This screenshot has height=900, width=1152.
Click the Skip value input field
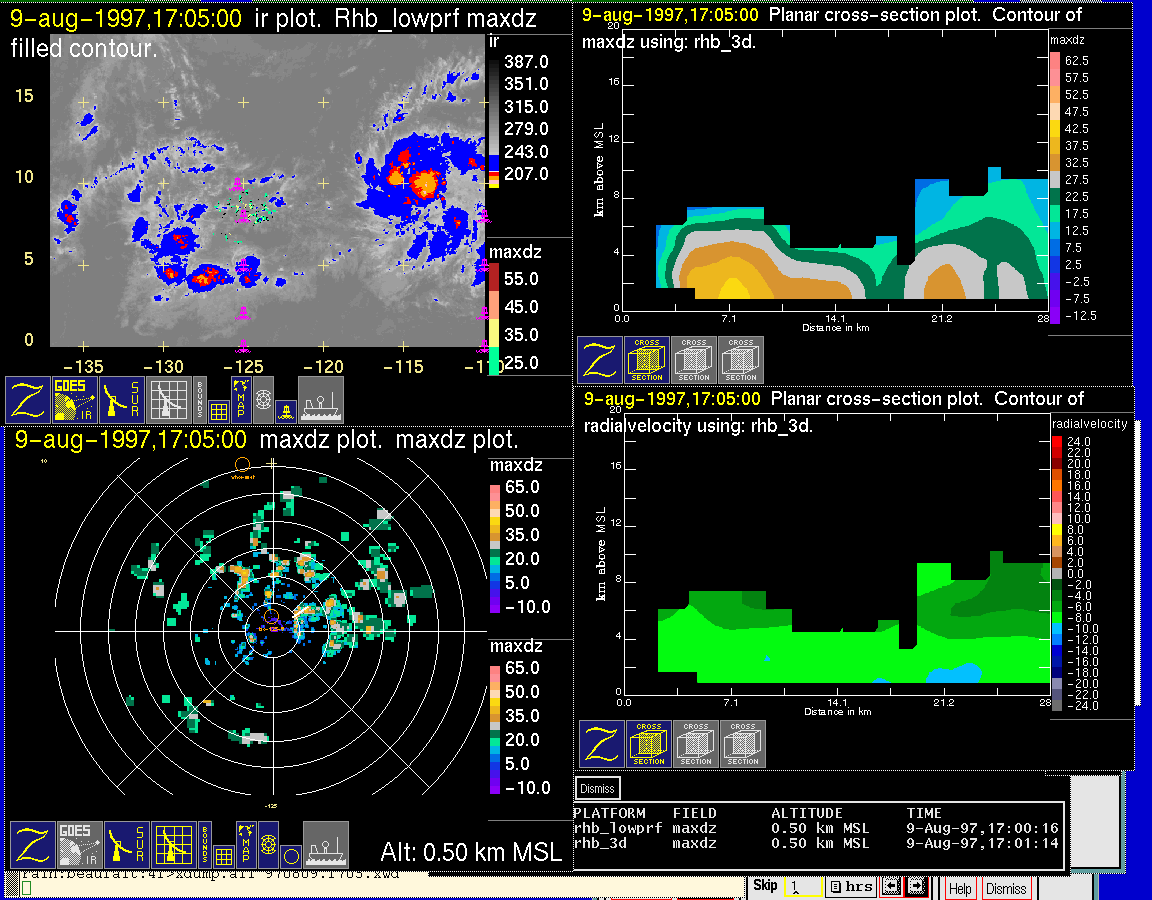[802, 887]
